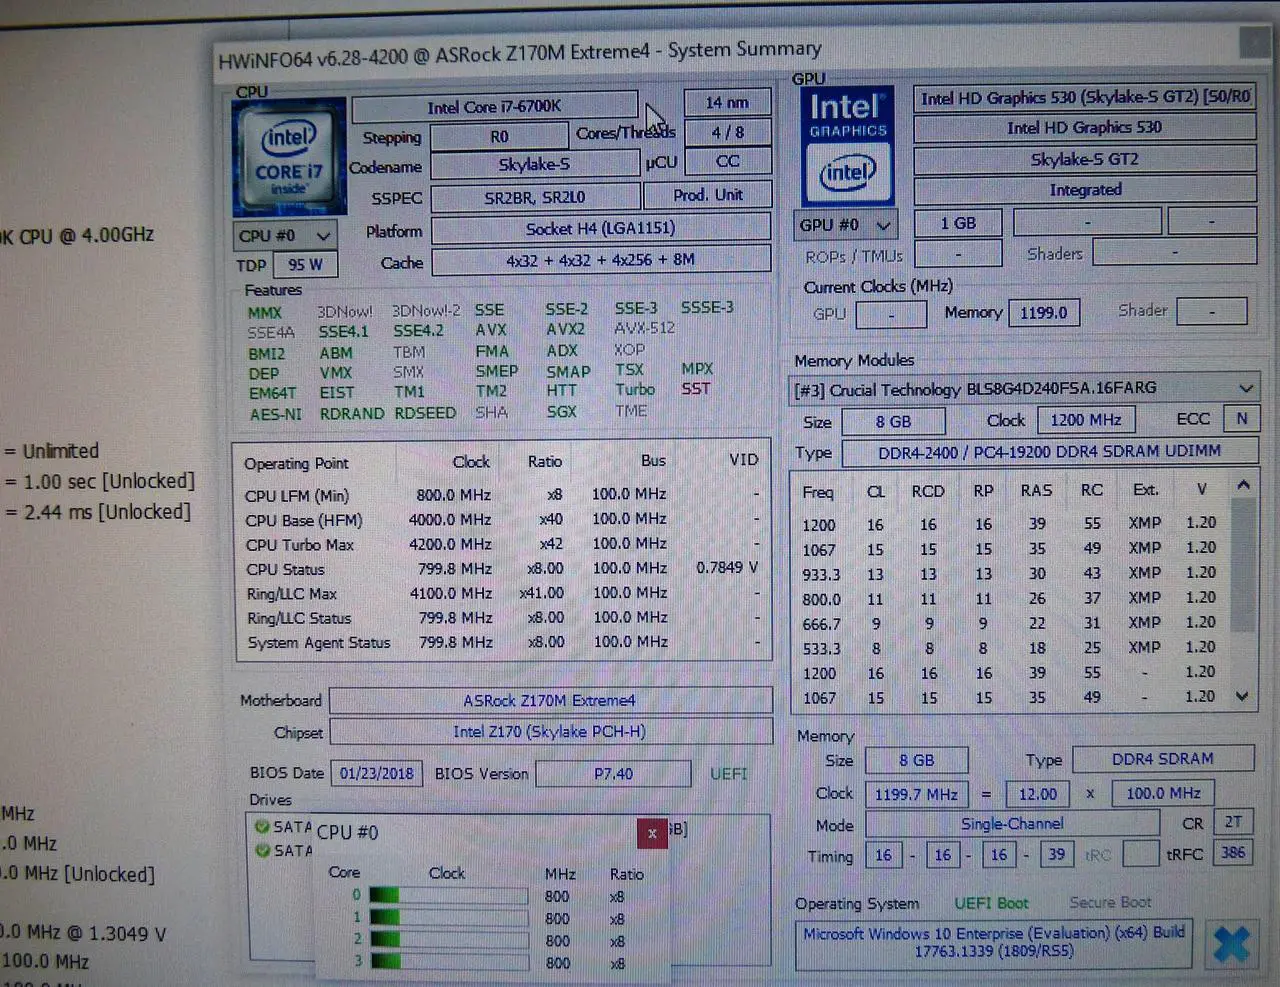Click the AES-NI feature label
Viewport: 1280px width, 987px height.
click(275, 414)
